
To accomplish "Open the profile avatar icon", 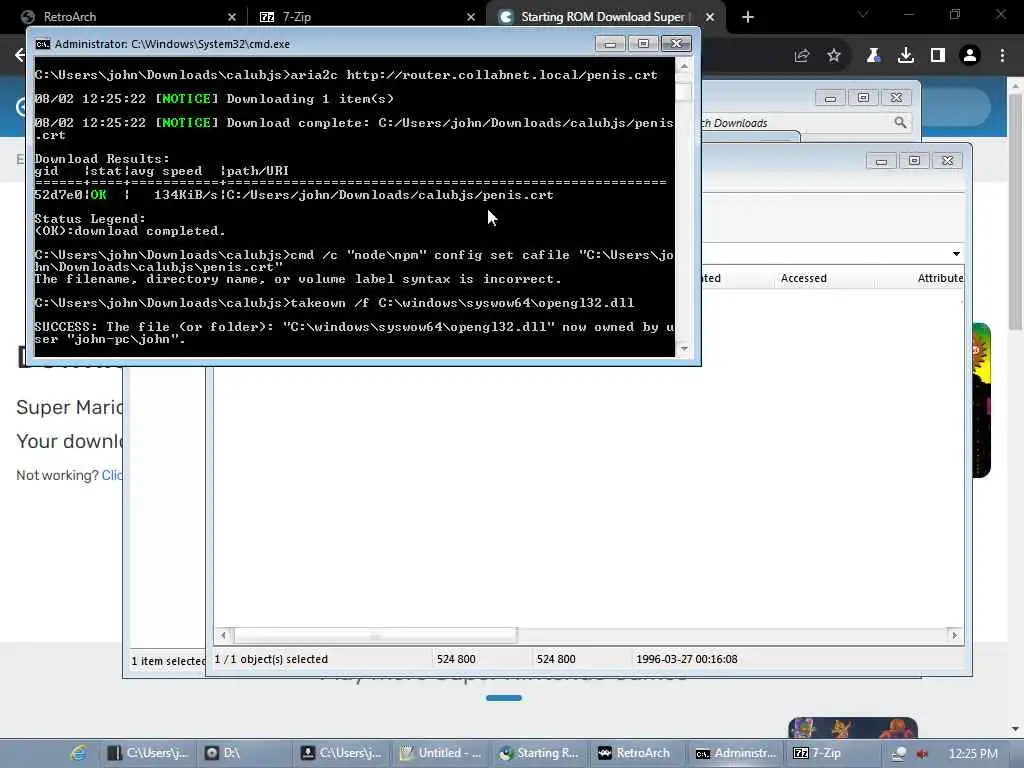I will pyautogui.click(x=970, y=56).
